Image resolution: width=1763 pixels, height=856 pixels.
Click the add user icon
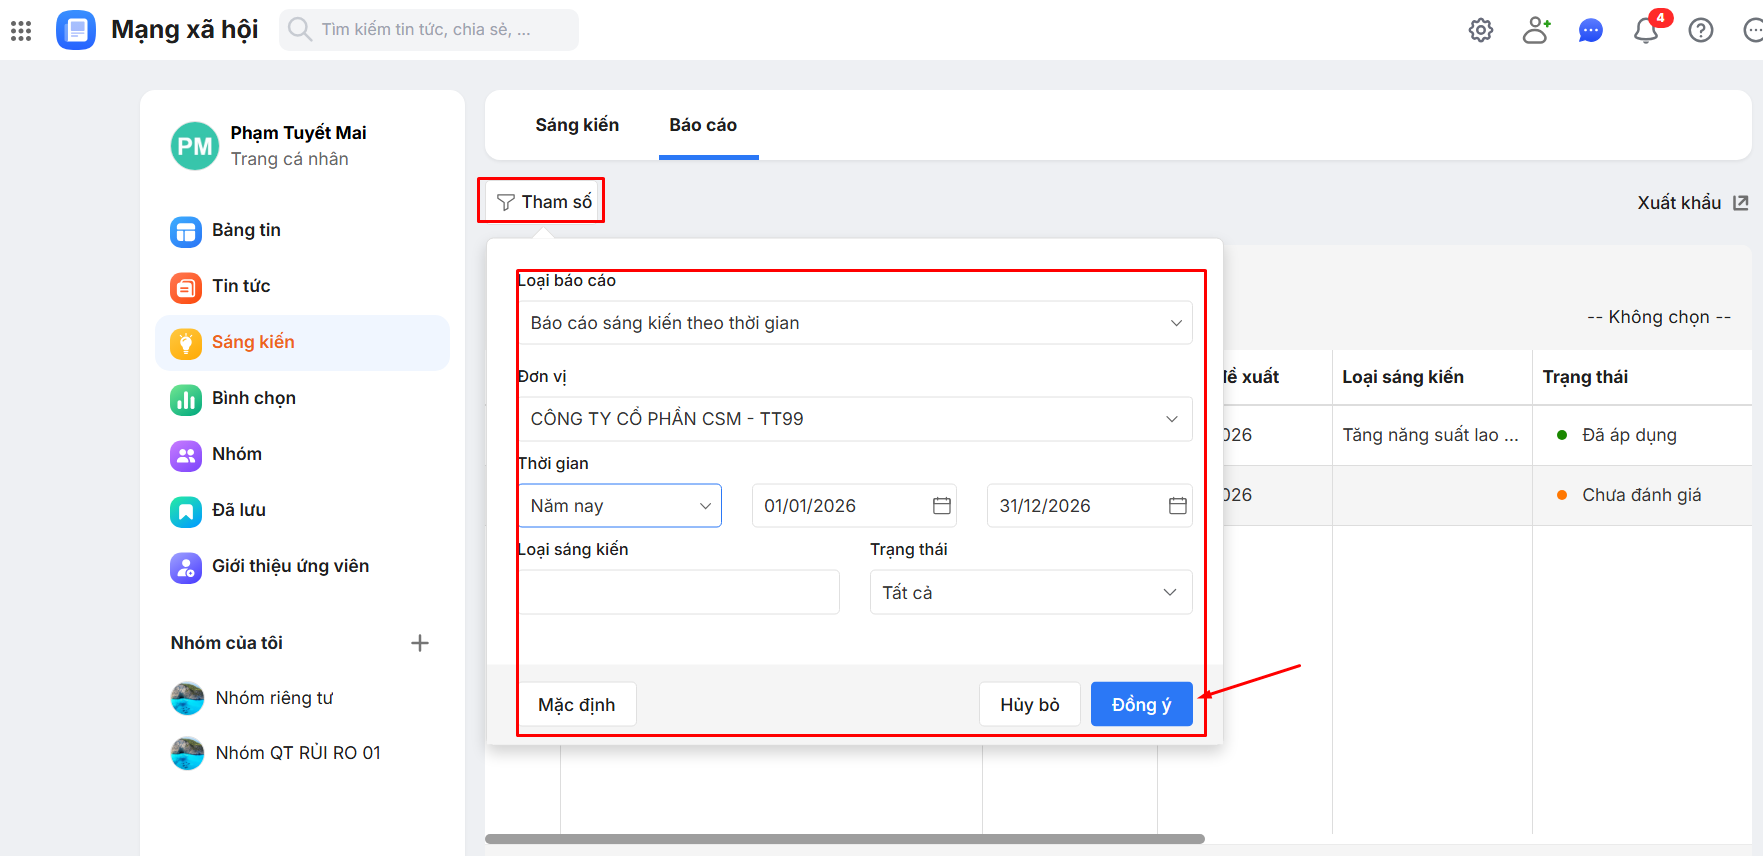tap(1536, 30)
